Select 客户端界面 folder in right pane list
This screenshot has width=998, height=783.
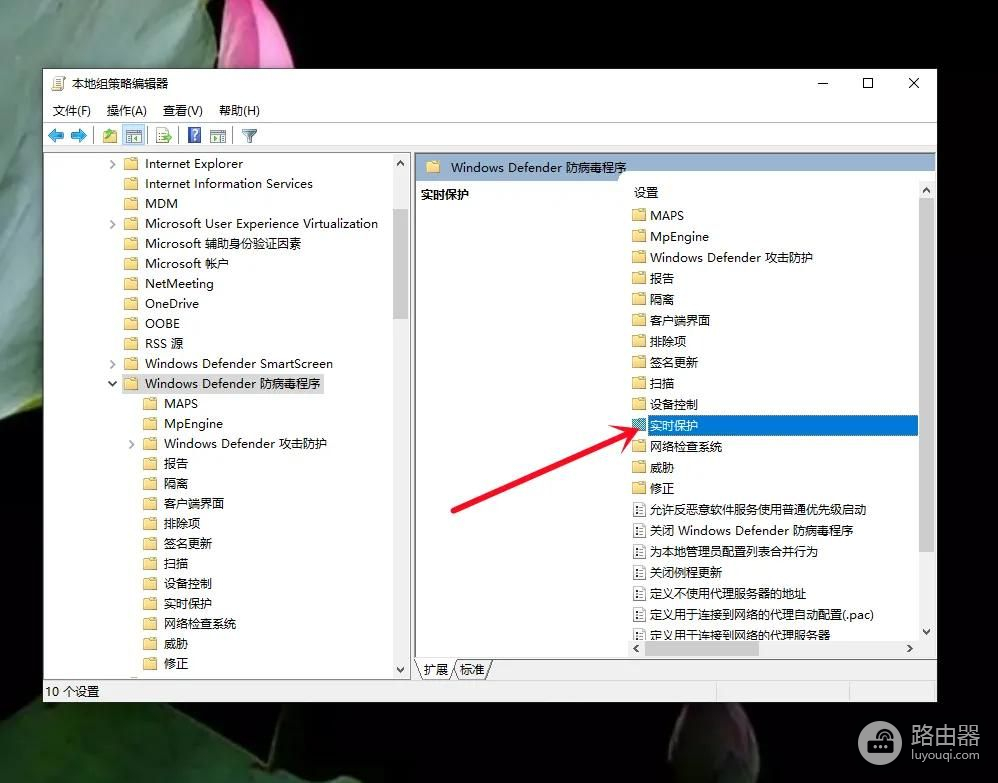[x=680, y=320]
